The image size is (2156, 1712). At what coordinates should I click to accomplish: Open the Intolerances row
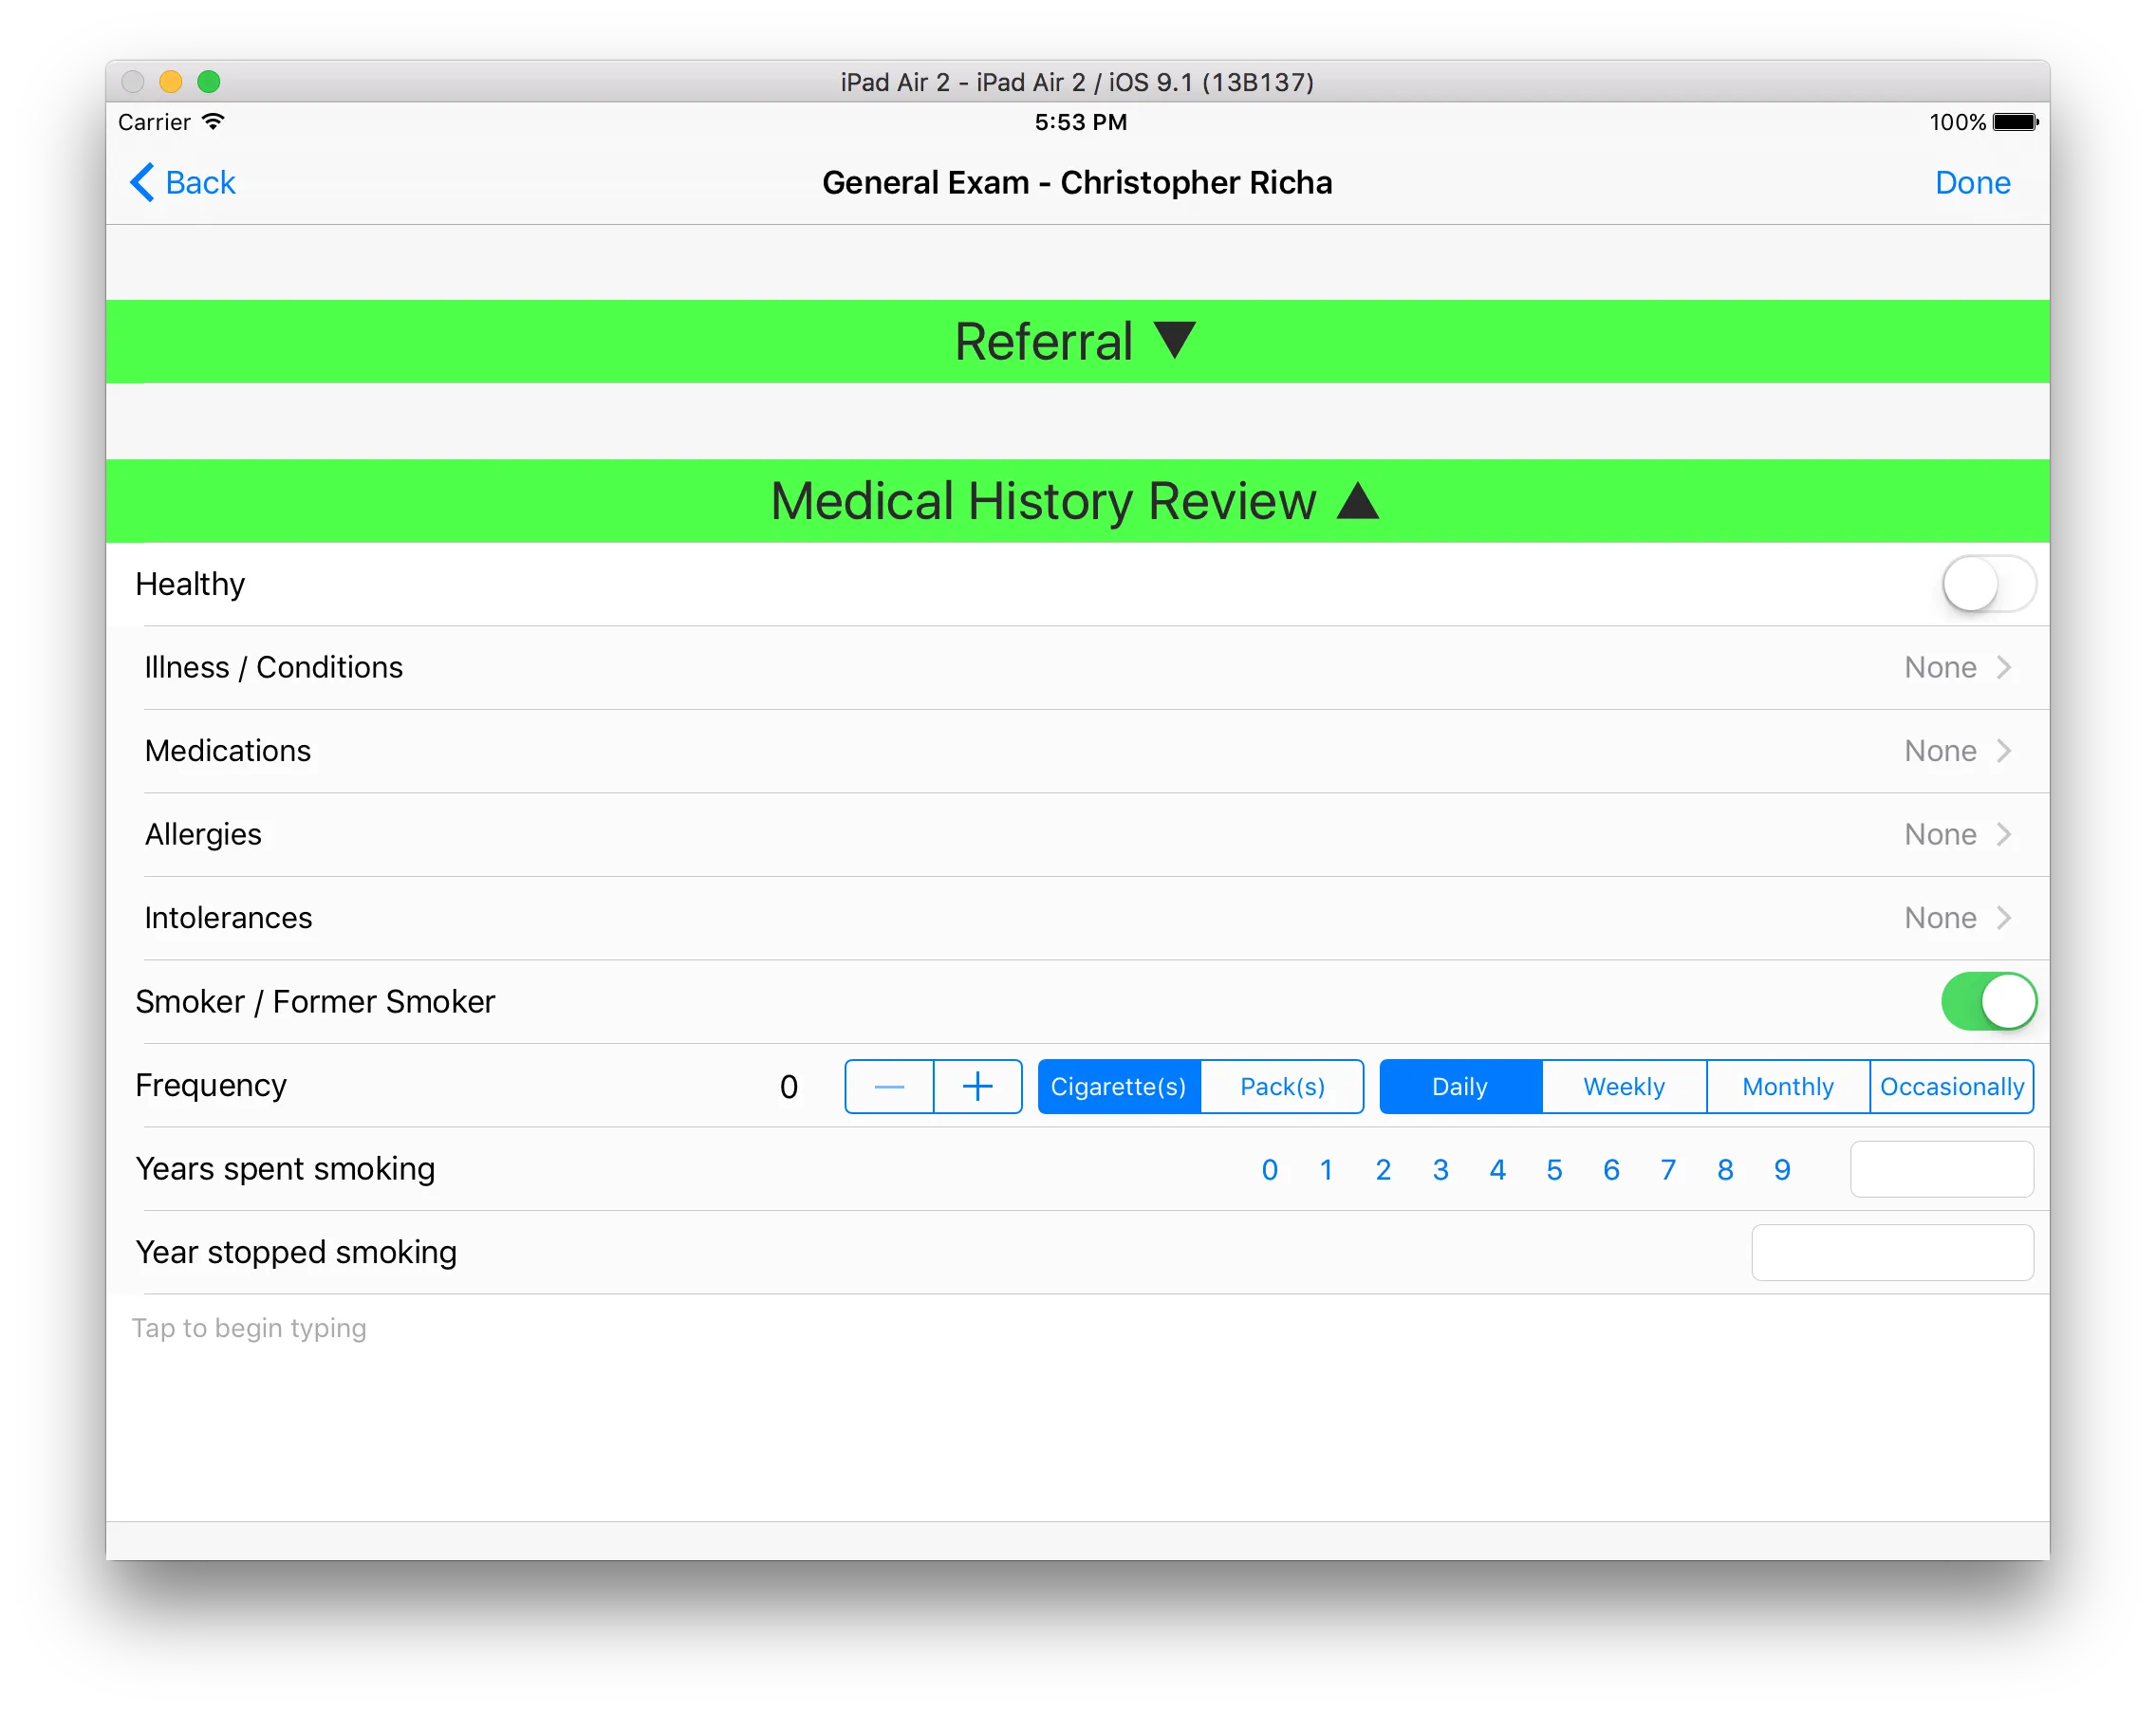tap(1076, 918)
